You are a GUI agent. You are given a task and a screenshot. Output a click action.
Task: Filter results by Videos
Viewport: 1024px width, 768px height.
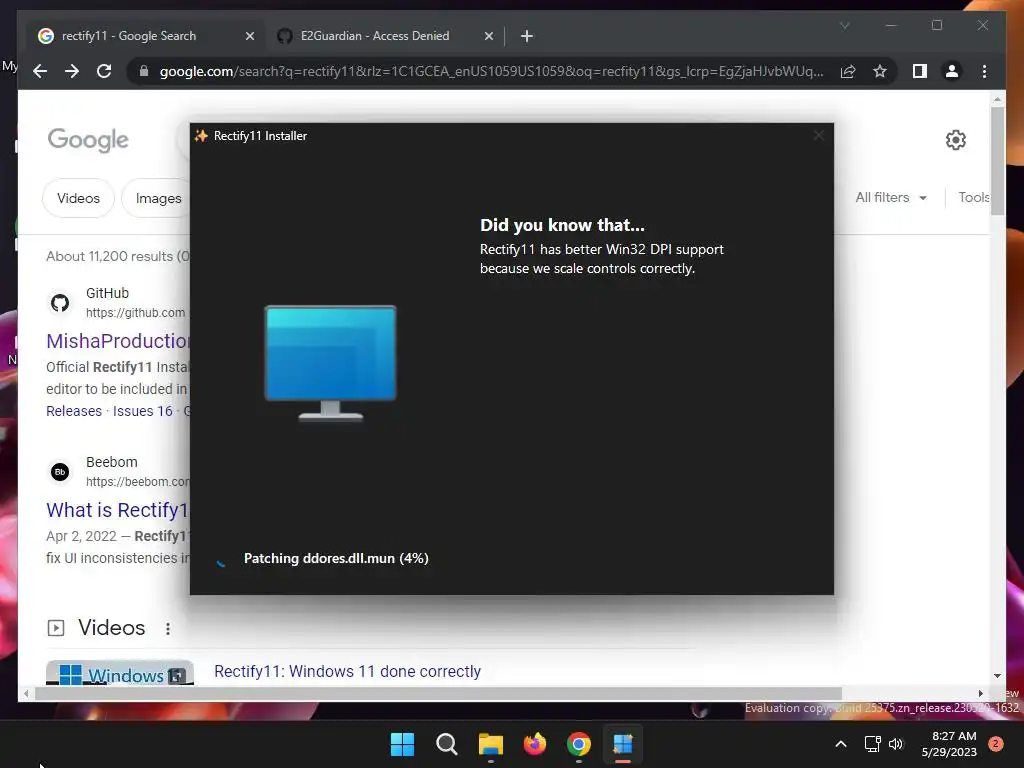tap(78, 198)
